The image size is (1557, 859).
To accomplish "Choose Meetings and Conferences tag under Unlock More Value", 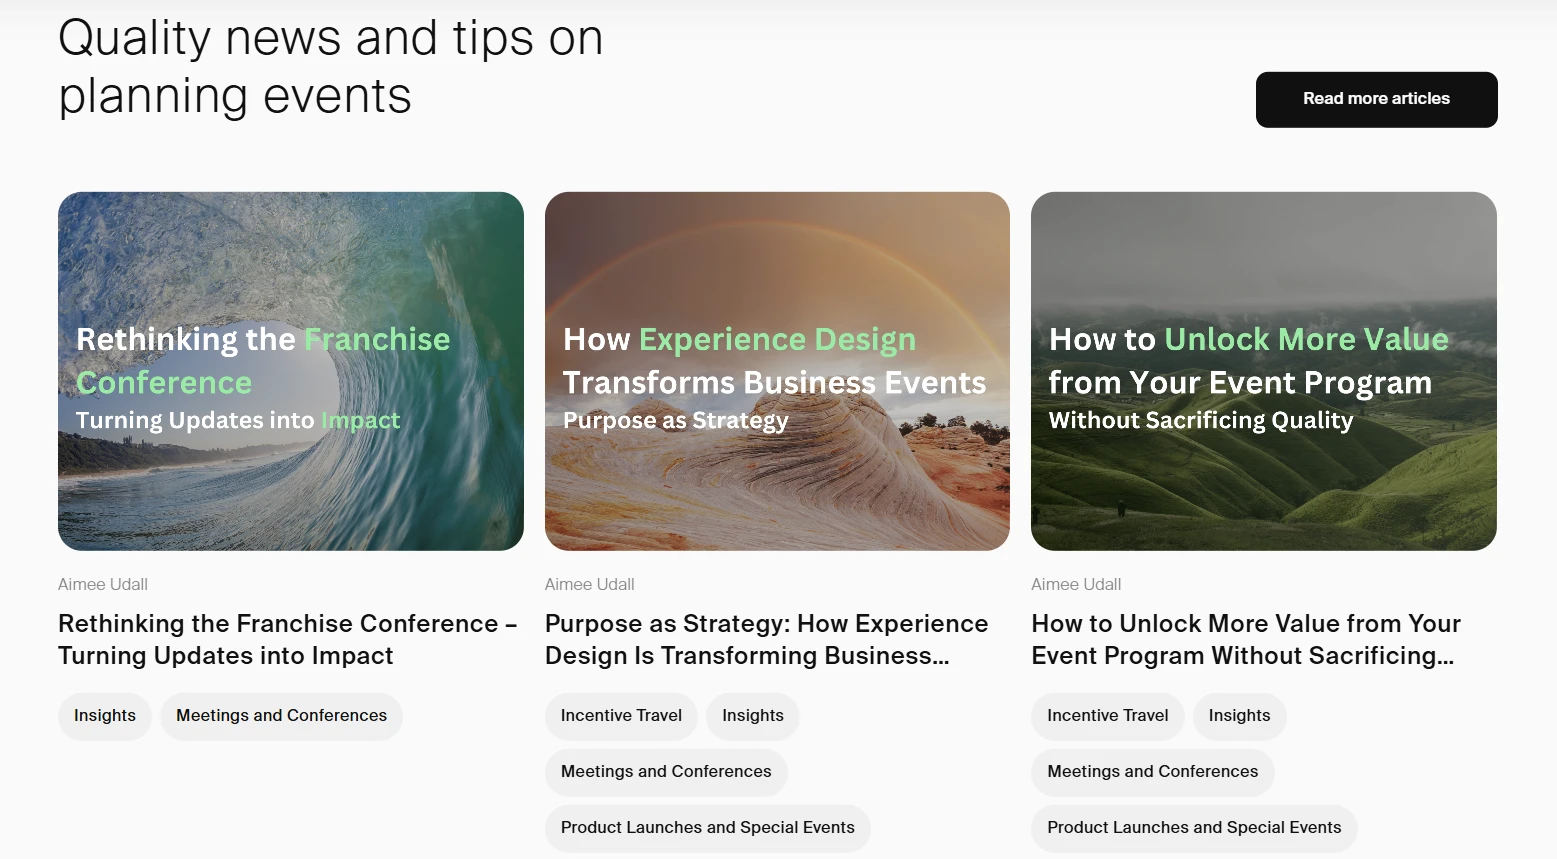I will coord(1152,772).
